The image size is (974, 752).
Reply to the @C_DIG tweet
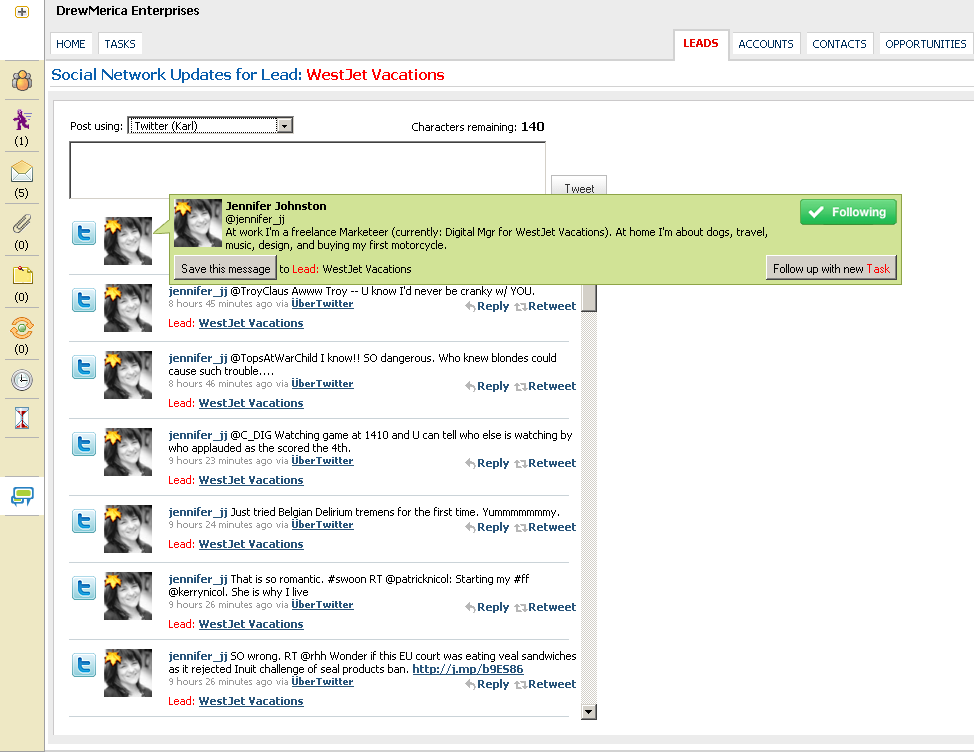487,463
